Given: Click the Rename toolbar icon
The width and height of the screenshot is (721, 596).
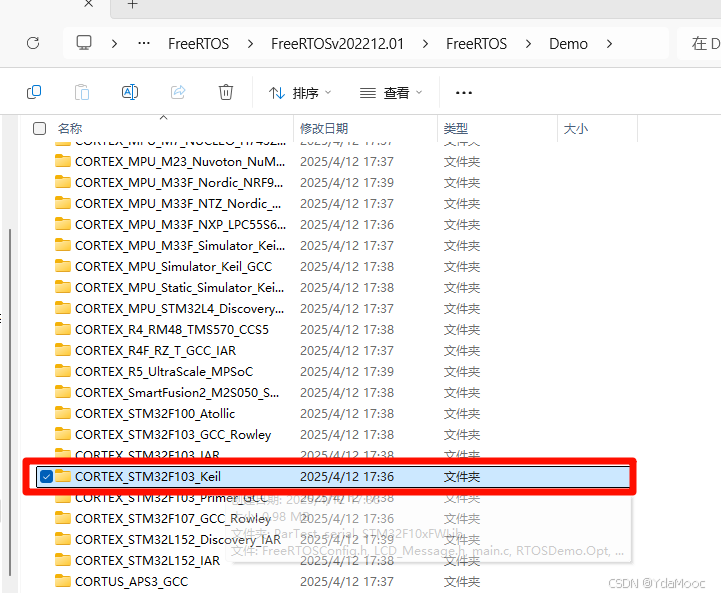Looking at the screenshot, I should pos(130,92).
